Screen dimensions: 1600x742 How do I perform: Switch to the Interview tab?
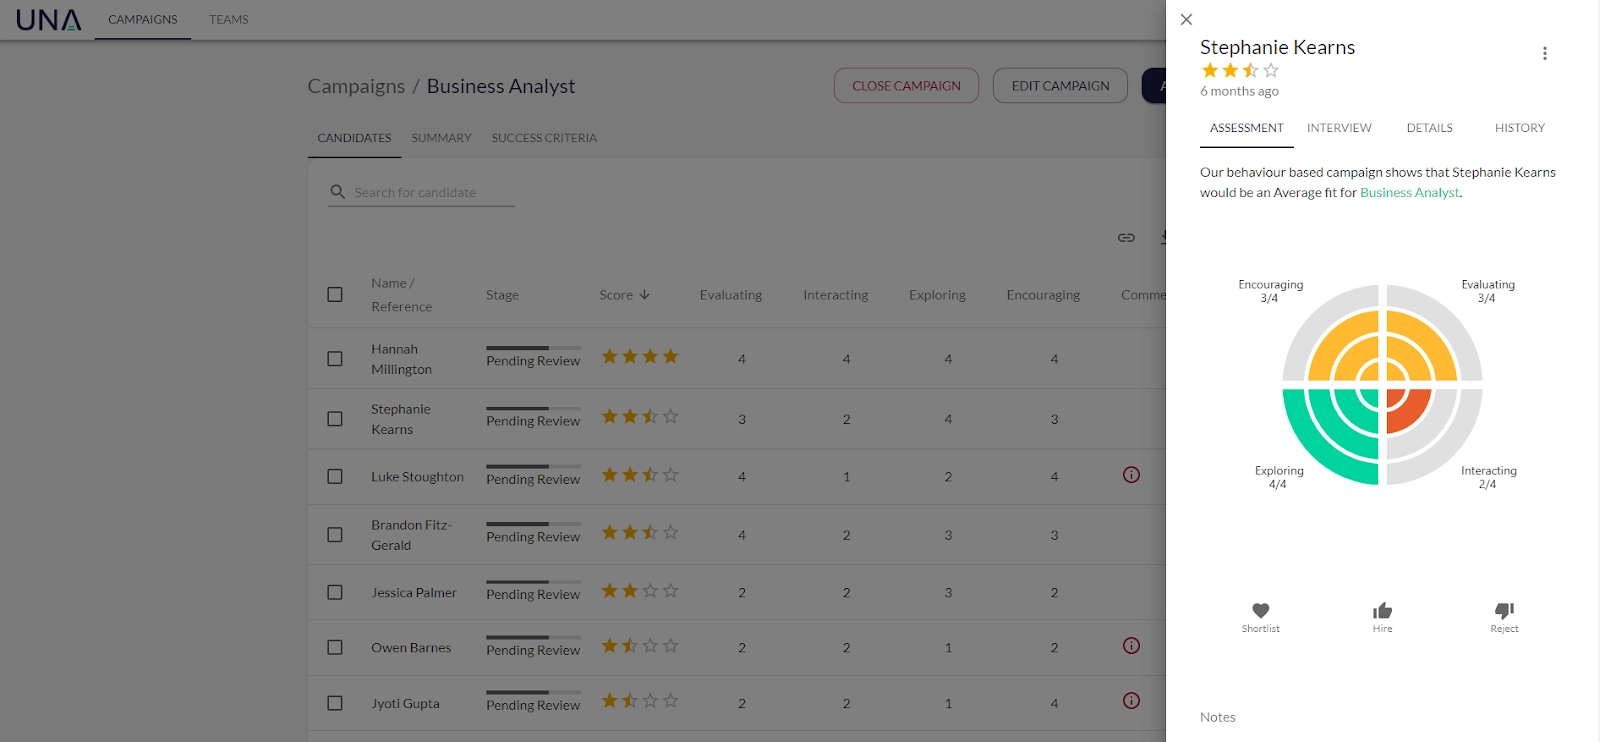pos(1339,128)
